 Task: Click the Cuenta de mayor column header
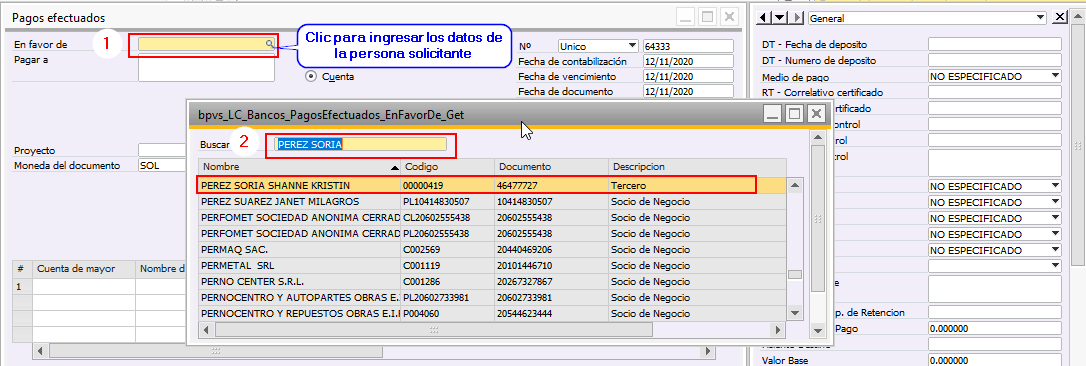coord(84,269)
